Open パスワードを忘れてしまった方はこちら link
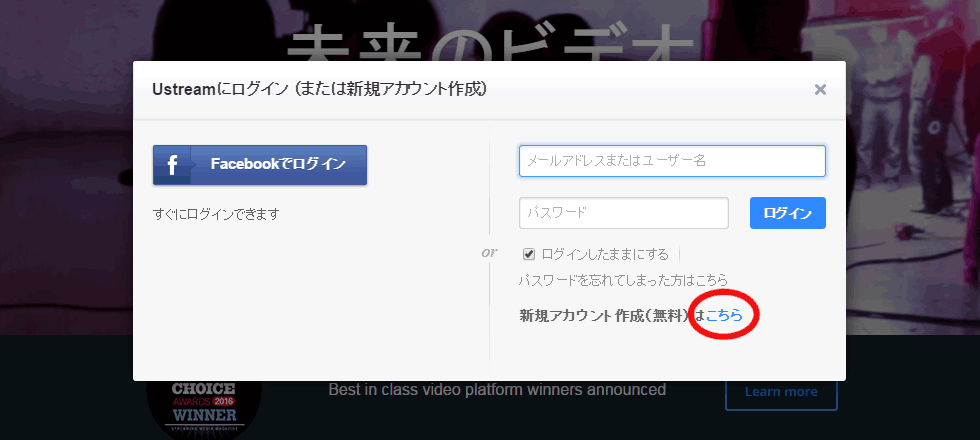The image size is (980, 440). click(x=623, y=280)
